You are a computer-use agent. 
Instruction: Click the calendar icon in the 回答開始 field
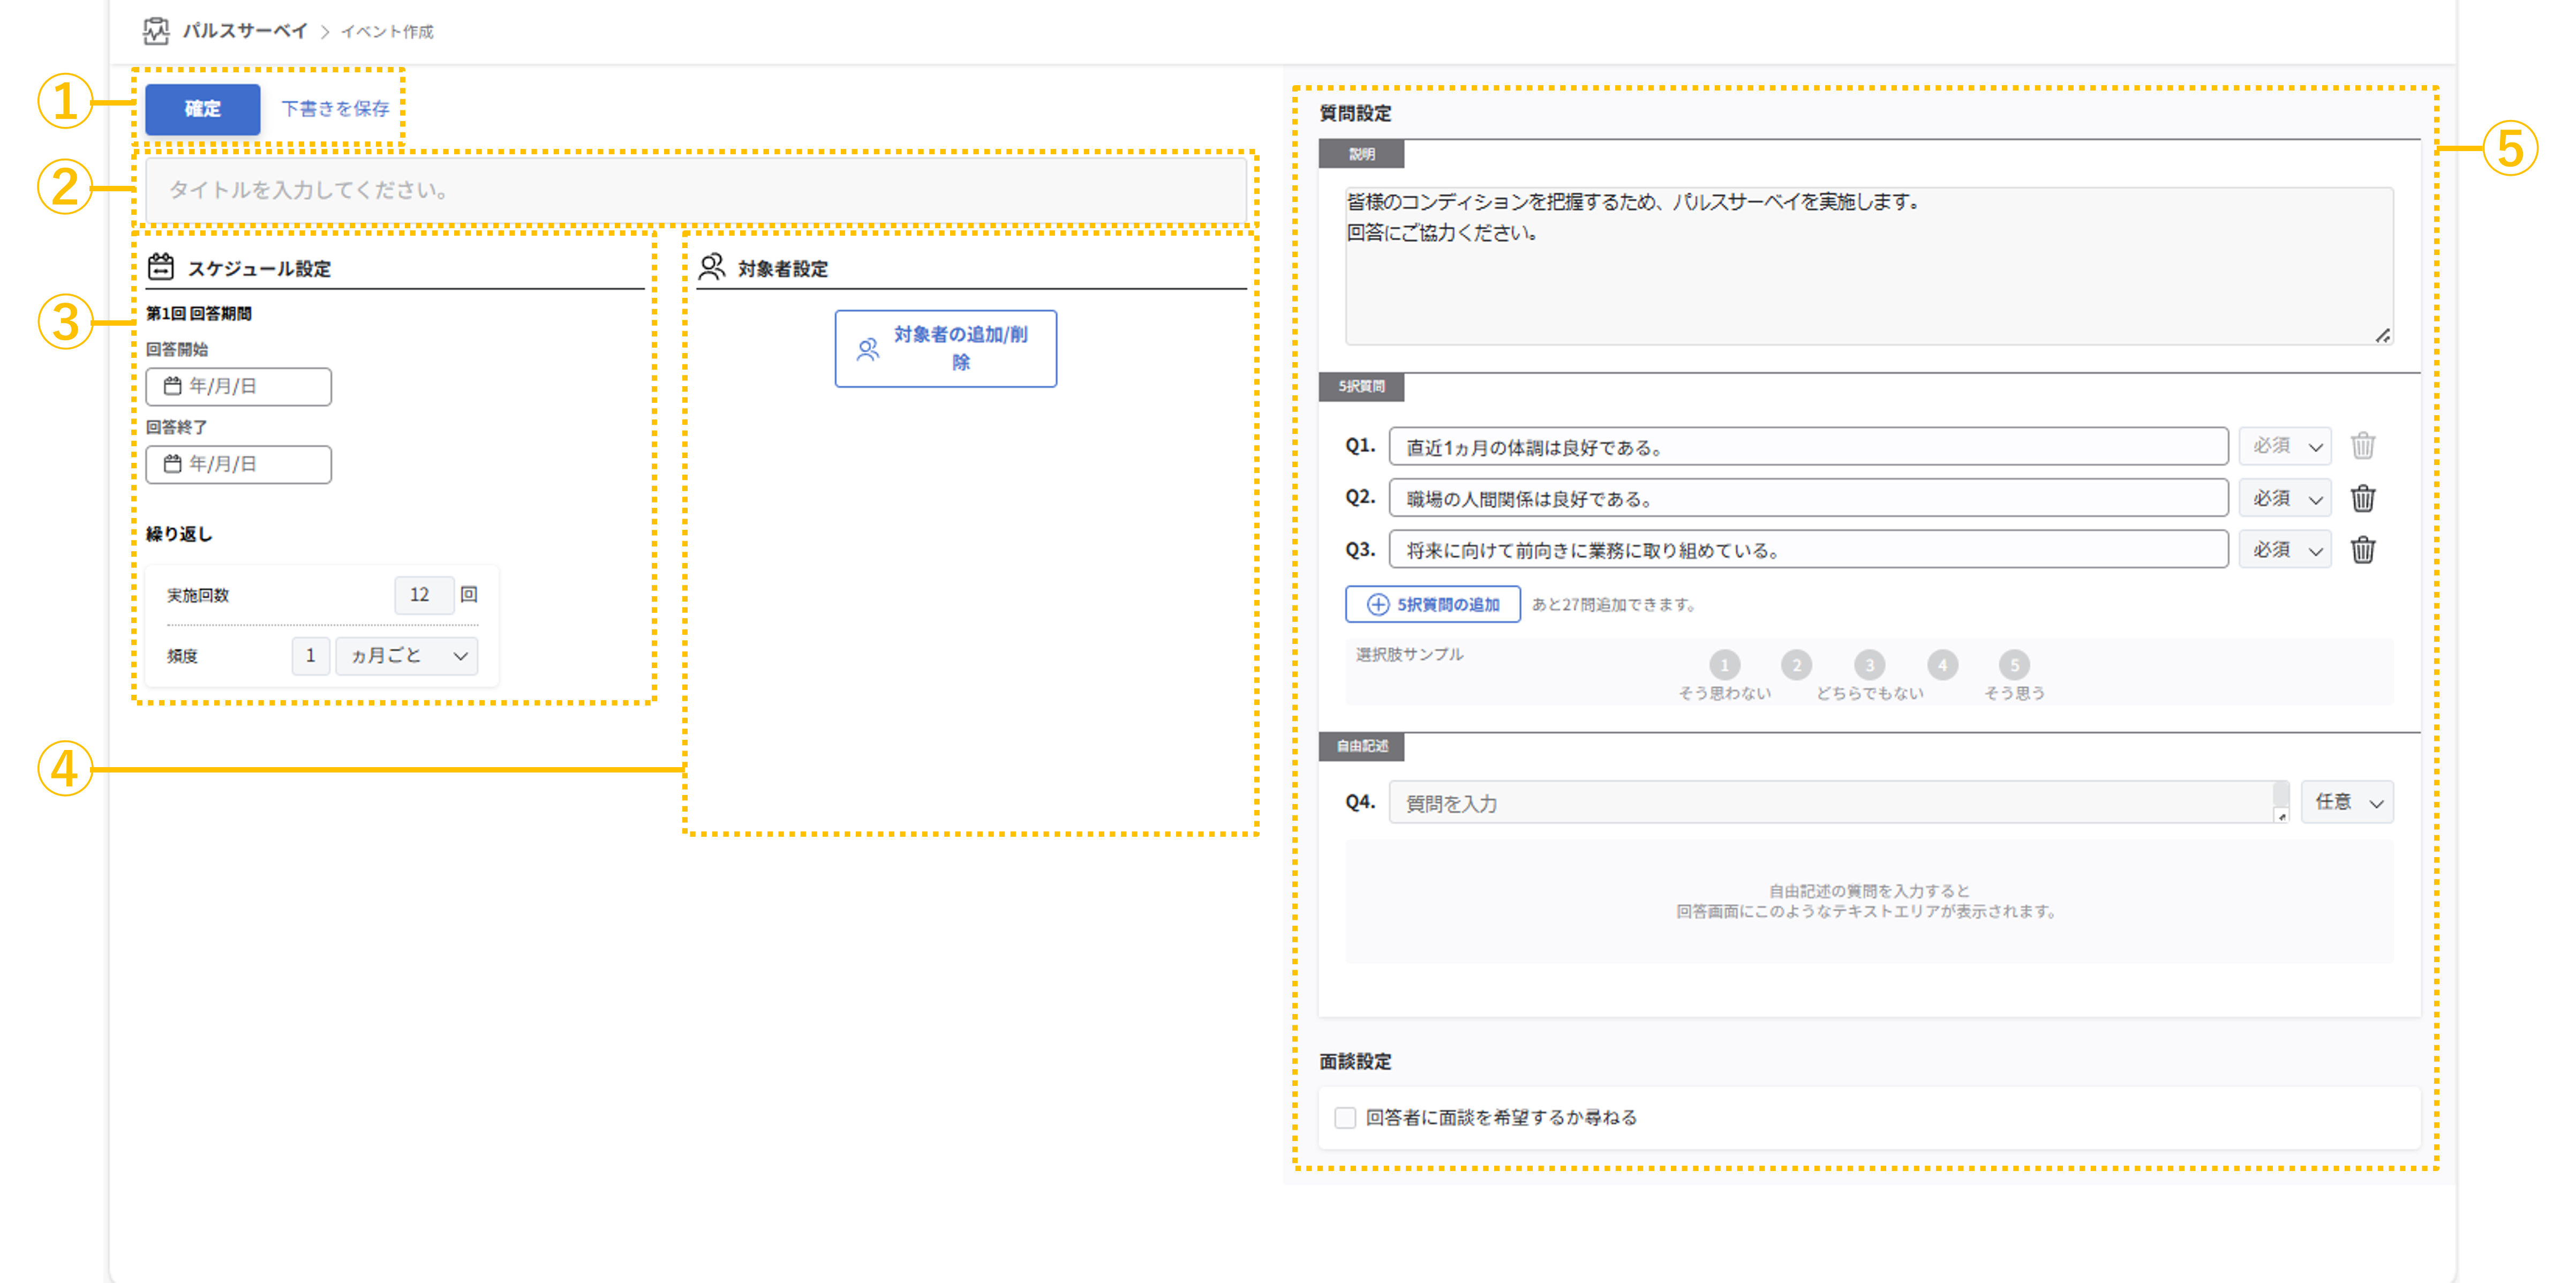(172, 386)
